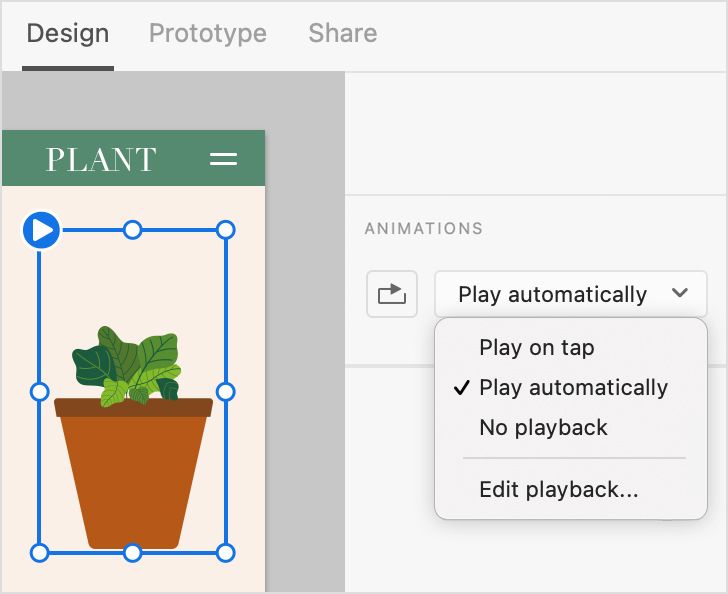Image resolution: width=728 pixels, height=594 pixels.
Task: Click the top-middle selection handle
Action: 132,230
